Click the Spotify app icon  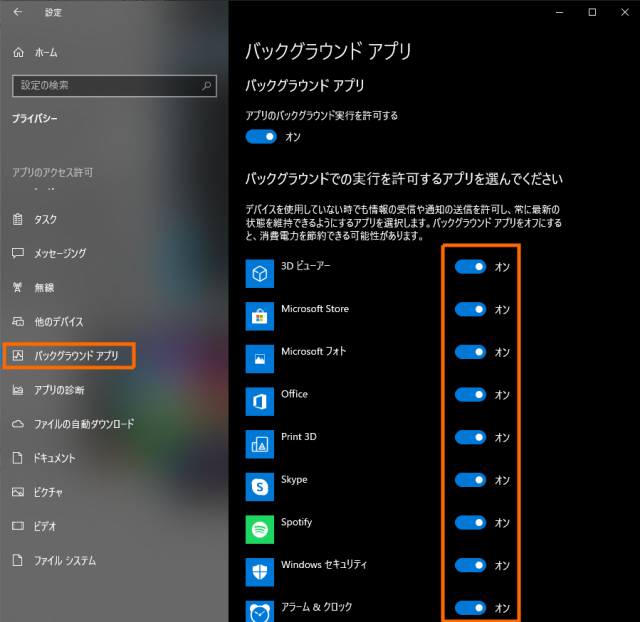[259, 529]
